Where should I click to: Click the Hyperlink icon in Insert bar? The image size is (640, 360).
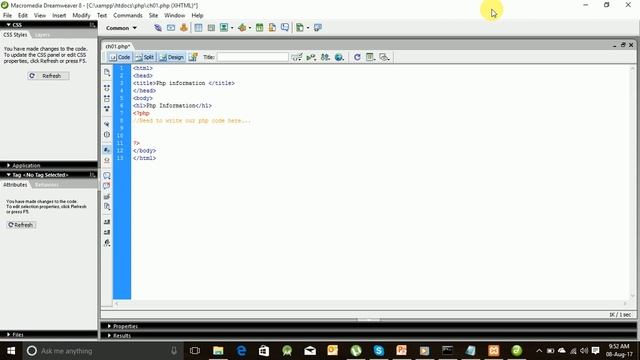pos(158,28)
